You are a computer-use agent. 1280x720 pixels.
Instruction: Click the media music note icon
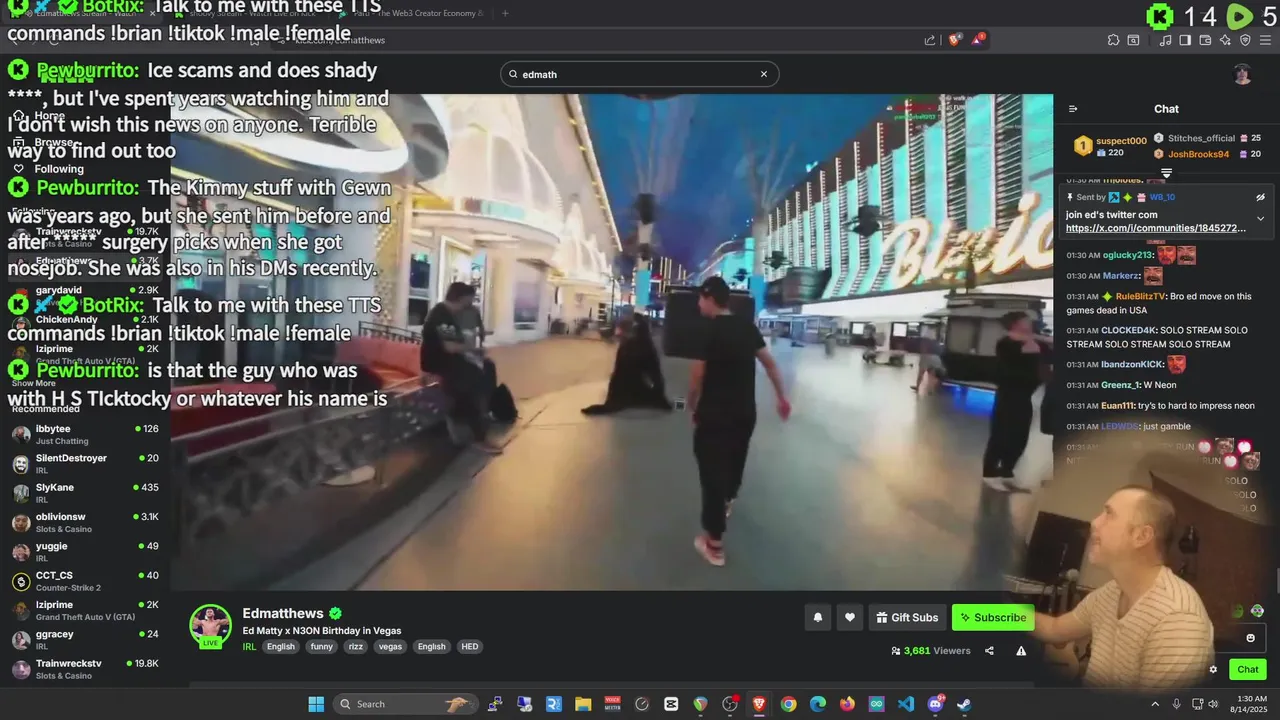click(1166, 40)
